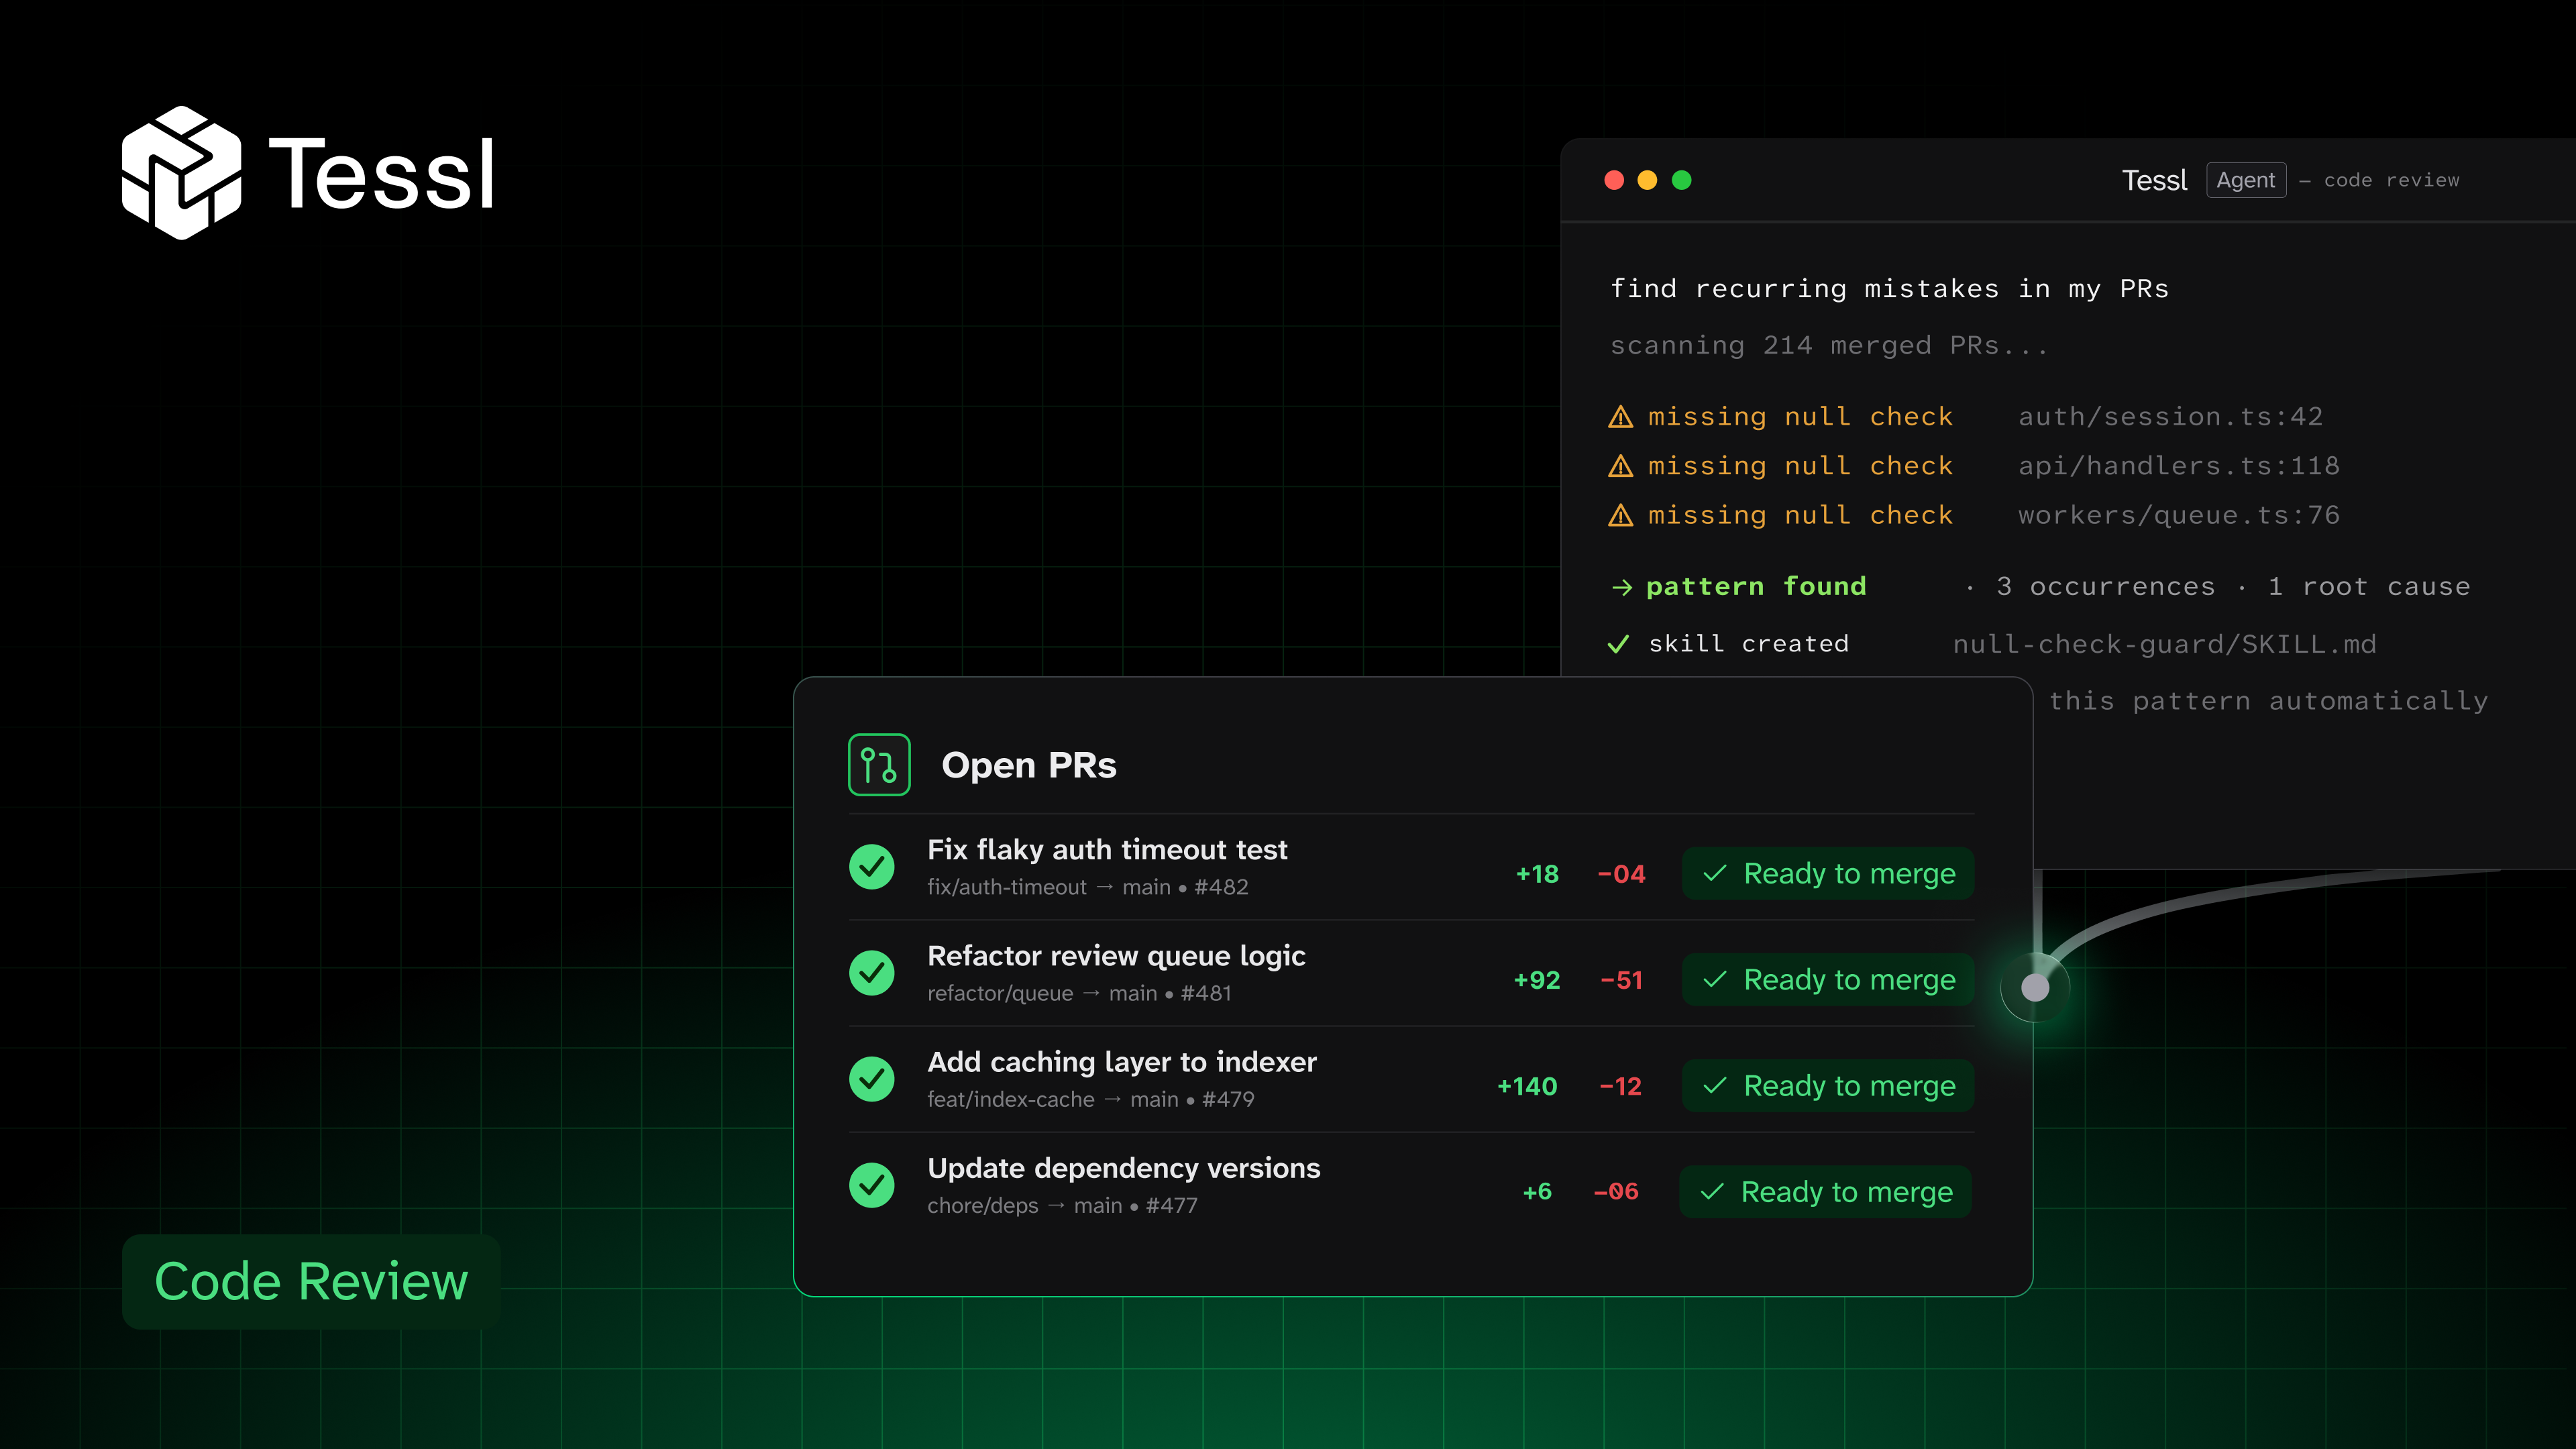Click the arrow icon before pattern found

point(1621,588)
